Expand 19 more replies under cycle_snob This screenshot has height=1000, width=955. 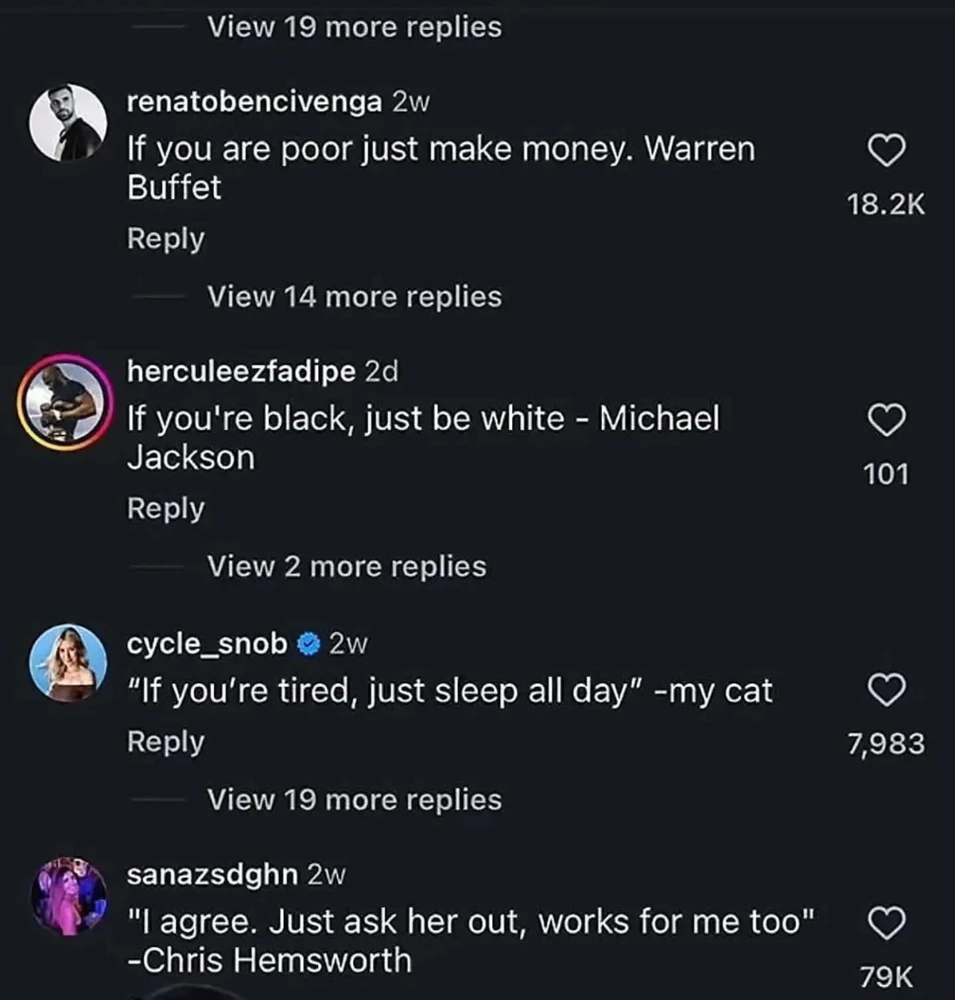354,799
